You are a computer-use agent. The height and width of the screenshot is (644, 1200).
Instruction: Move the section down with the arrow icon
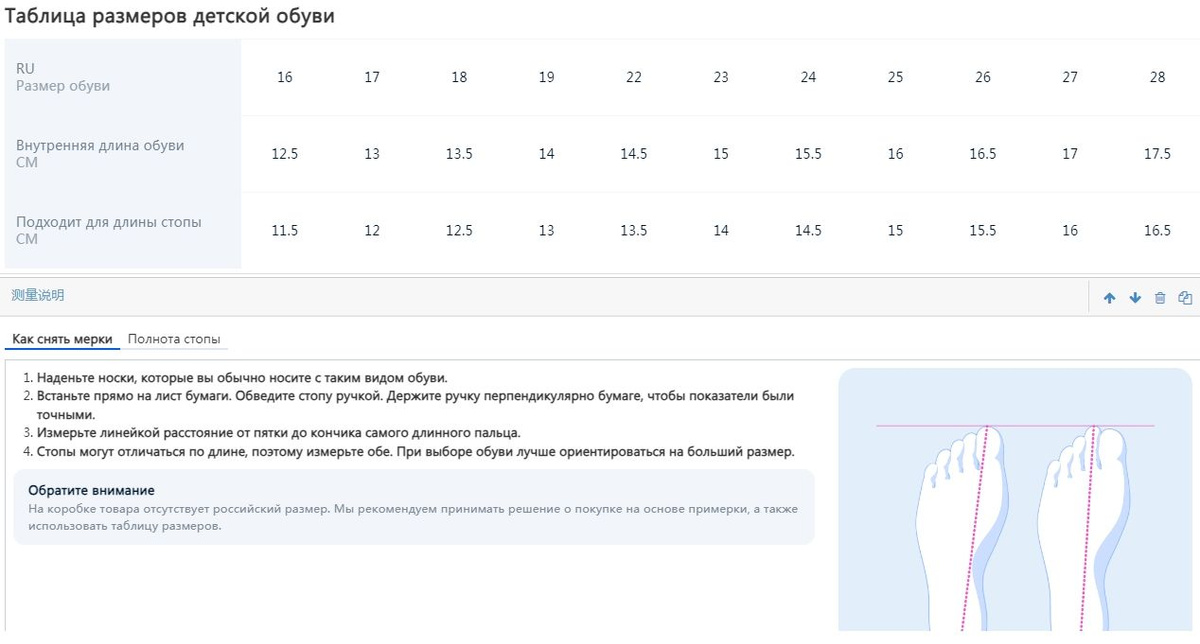point(1135,298)
